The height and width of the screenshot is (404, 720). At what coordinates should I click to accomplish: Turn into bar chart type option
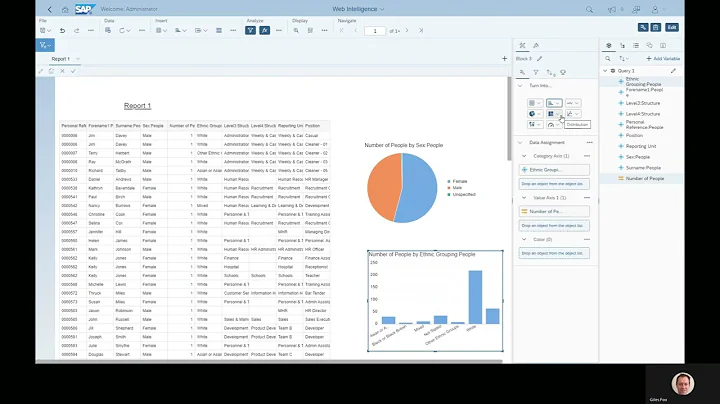point(554,103)
